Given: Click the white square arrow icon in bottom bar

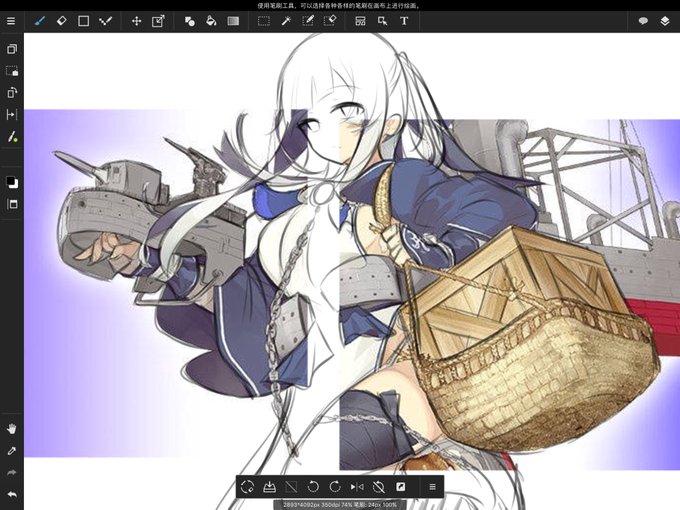Looking at the screenshot, I should [401, 487].
